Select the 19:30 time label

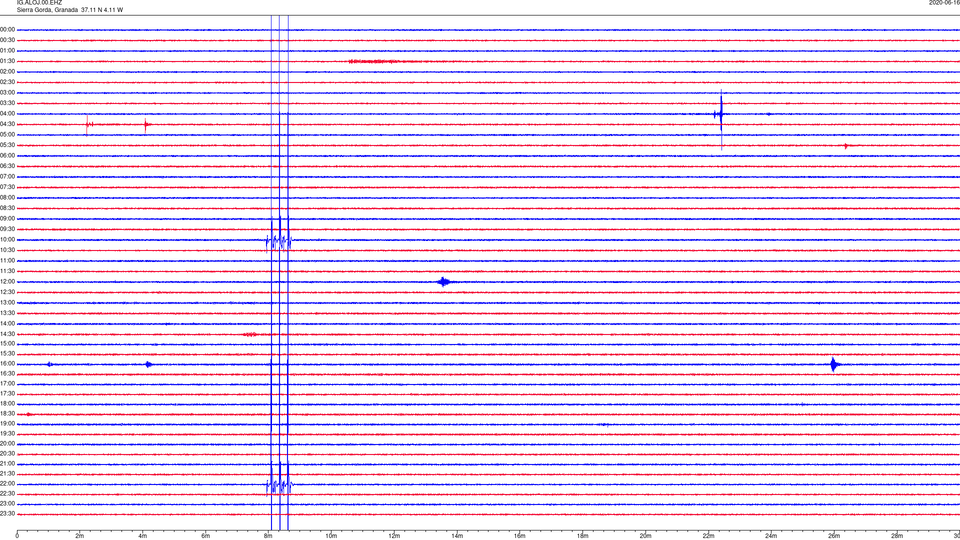[8, 433]
